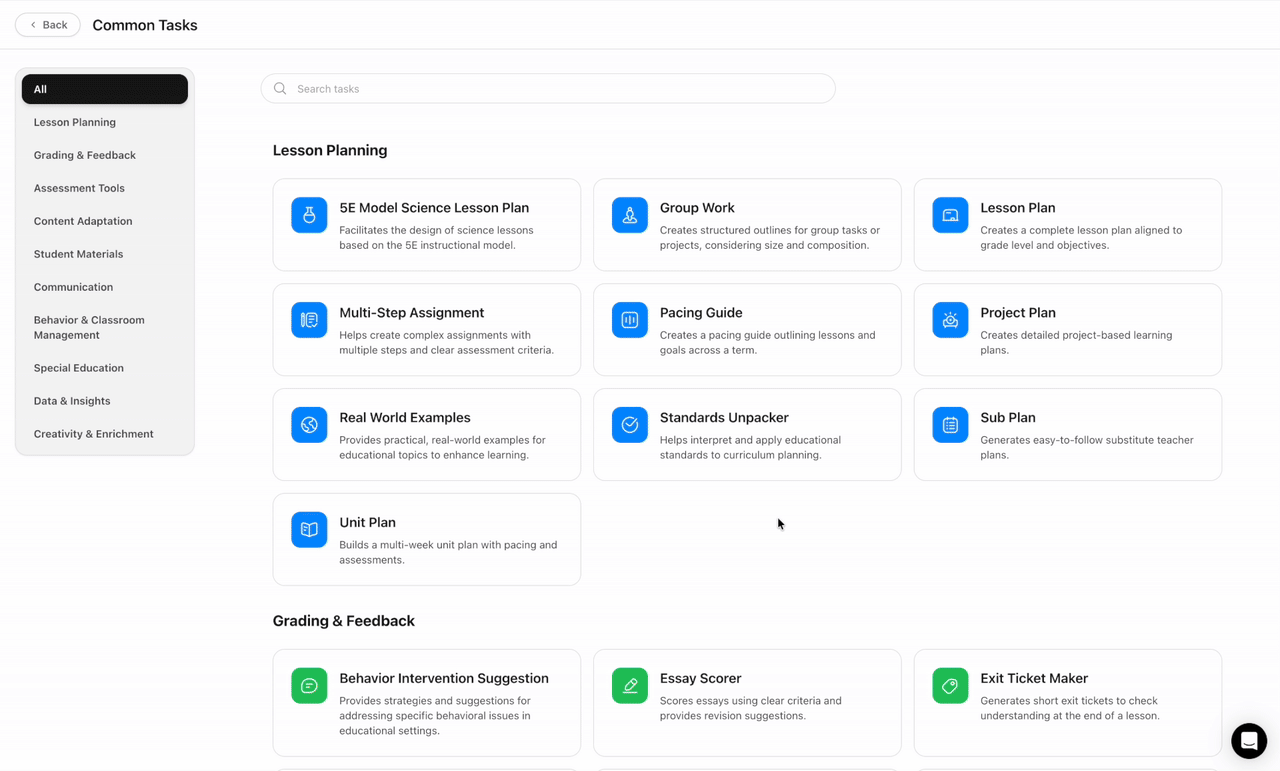The height and width of the screenshot is (771, 1280).
Task: Click the Standards Unpacker checkmark icon
Action: [629, 425]
